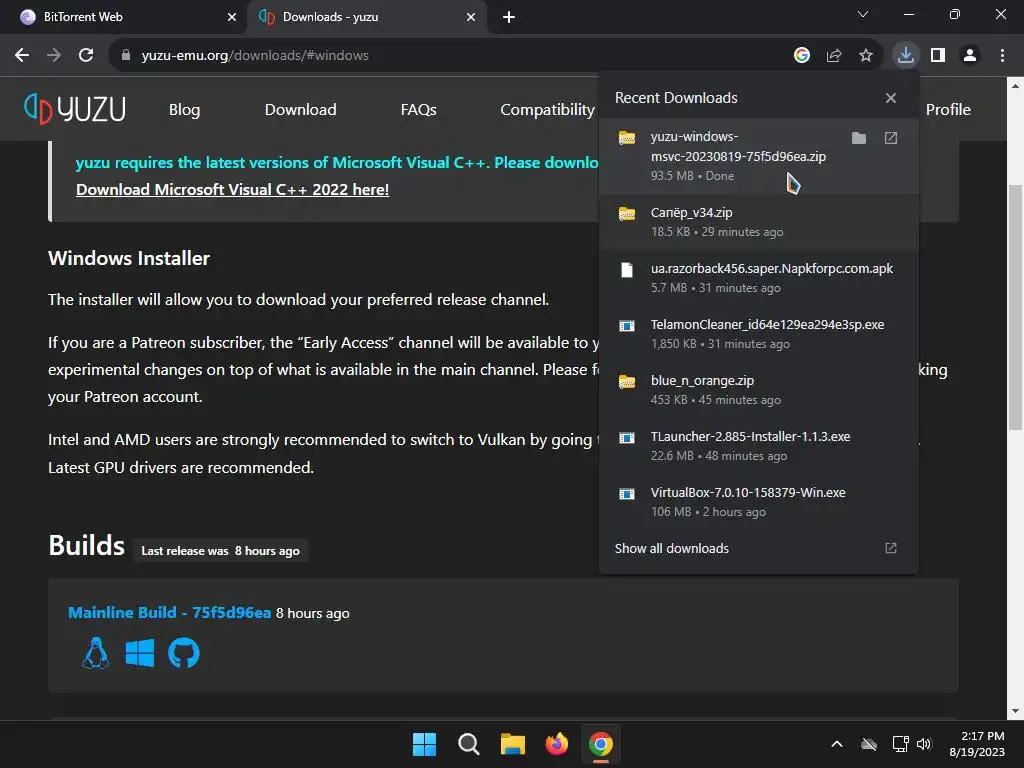Open TelamonCleaner exe download entry
Screen dimensions: 1024x768
tap(759, 334)
